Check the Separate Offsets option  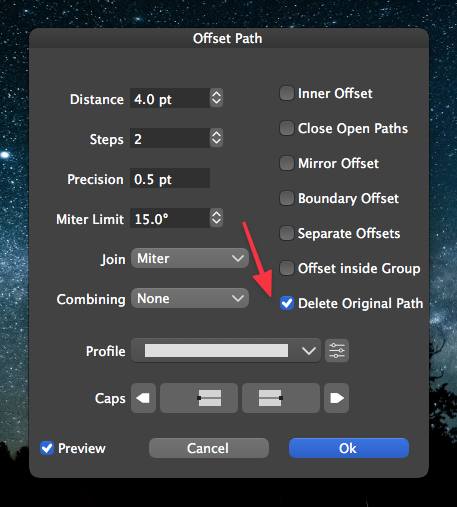click(x=287, y=233)
